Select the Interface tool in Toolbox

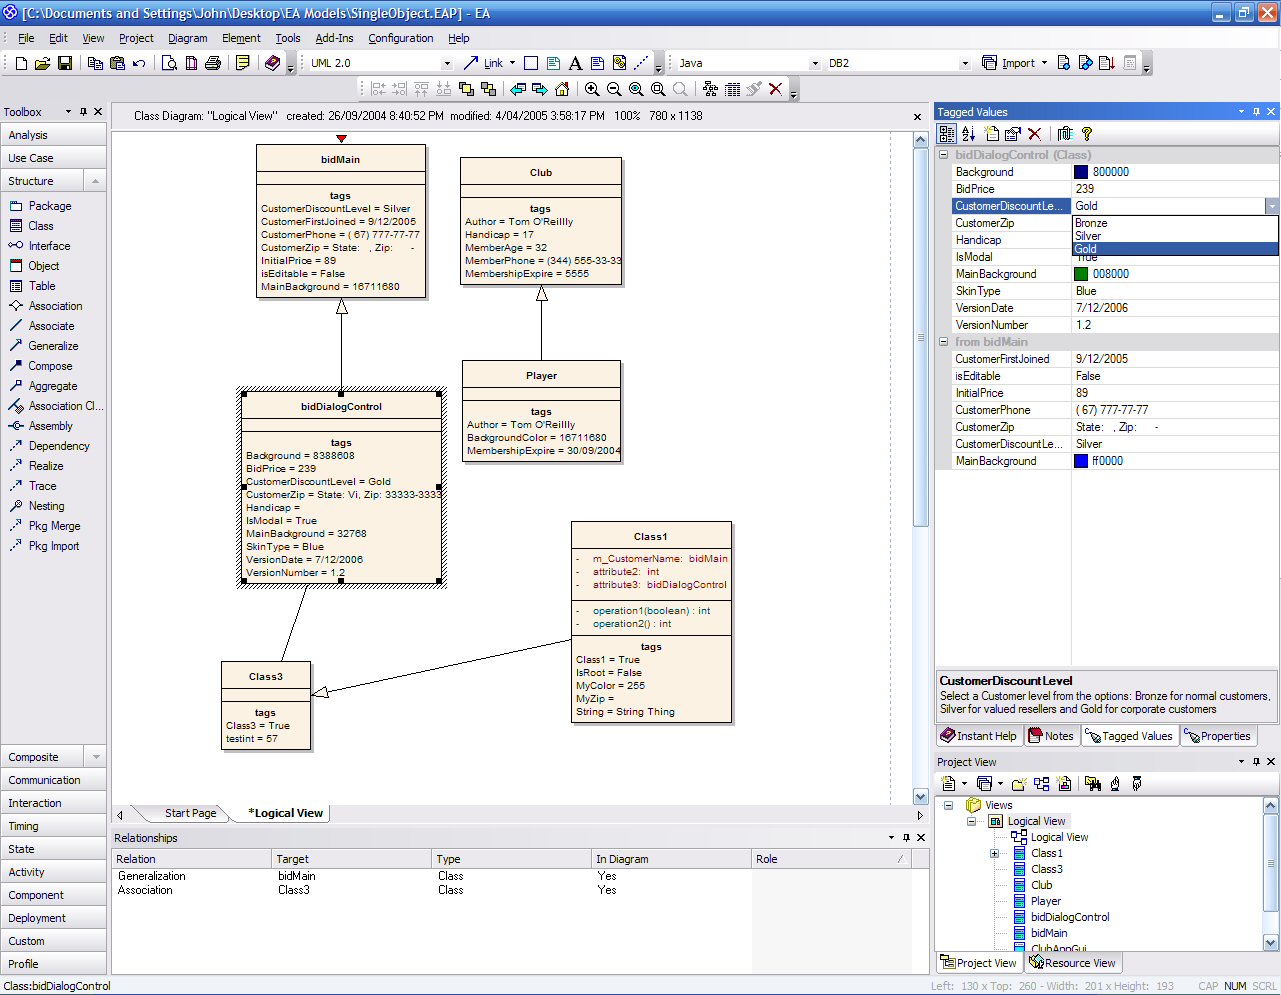pos(49,246)
